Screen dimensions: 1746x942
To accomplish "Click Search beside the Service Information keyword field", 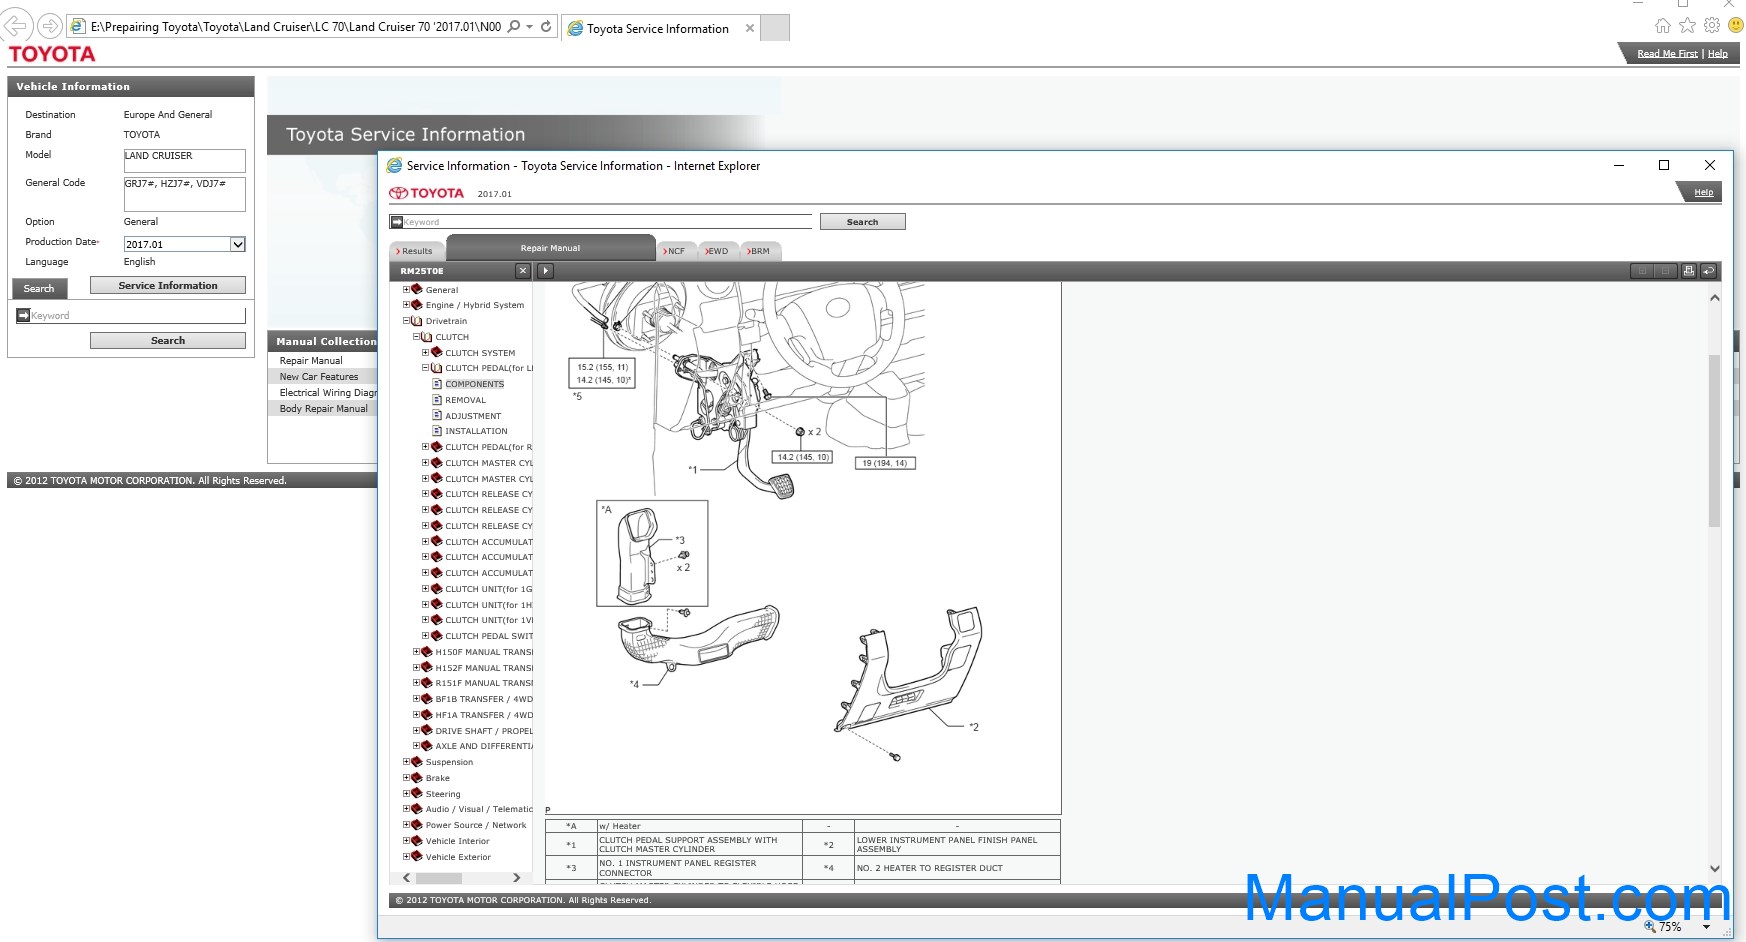I will [862, 222].
